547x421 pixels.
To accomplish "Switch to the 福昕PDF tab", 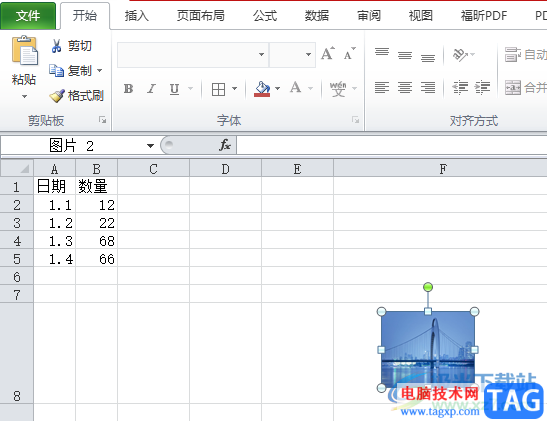I will (484, 16).
